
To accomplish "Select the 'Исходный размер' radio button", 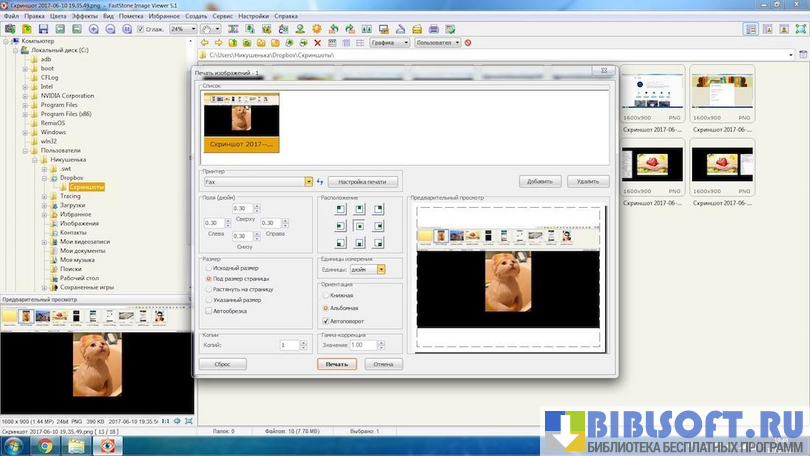I will 207,268.
